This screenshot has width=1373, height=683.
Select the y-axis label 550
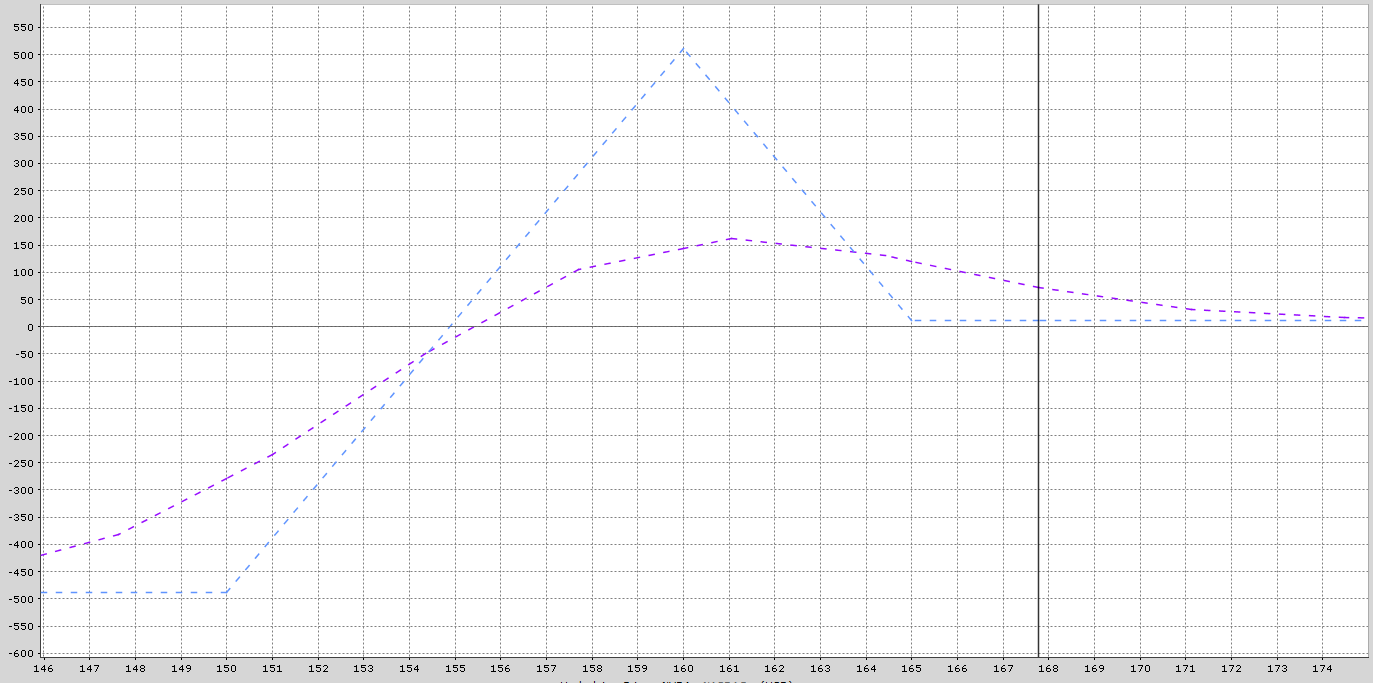click(23, 27)
